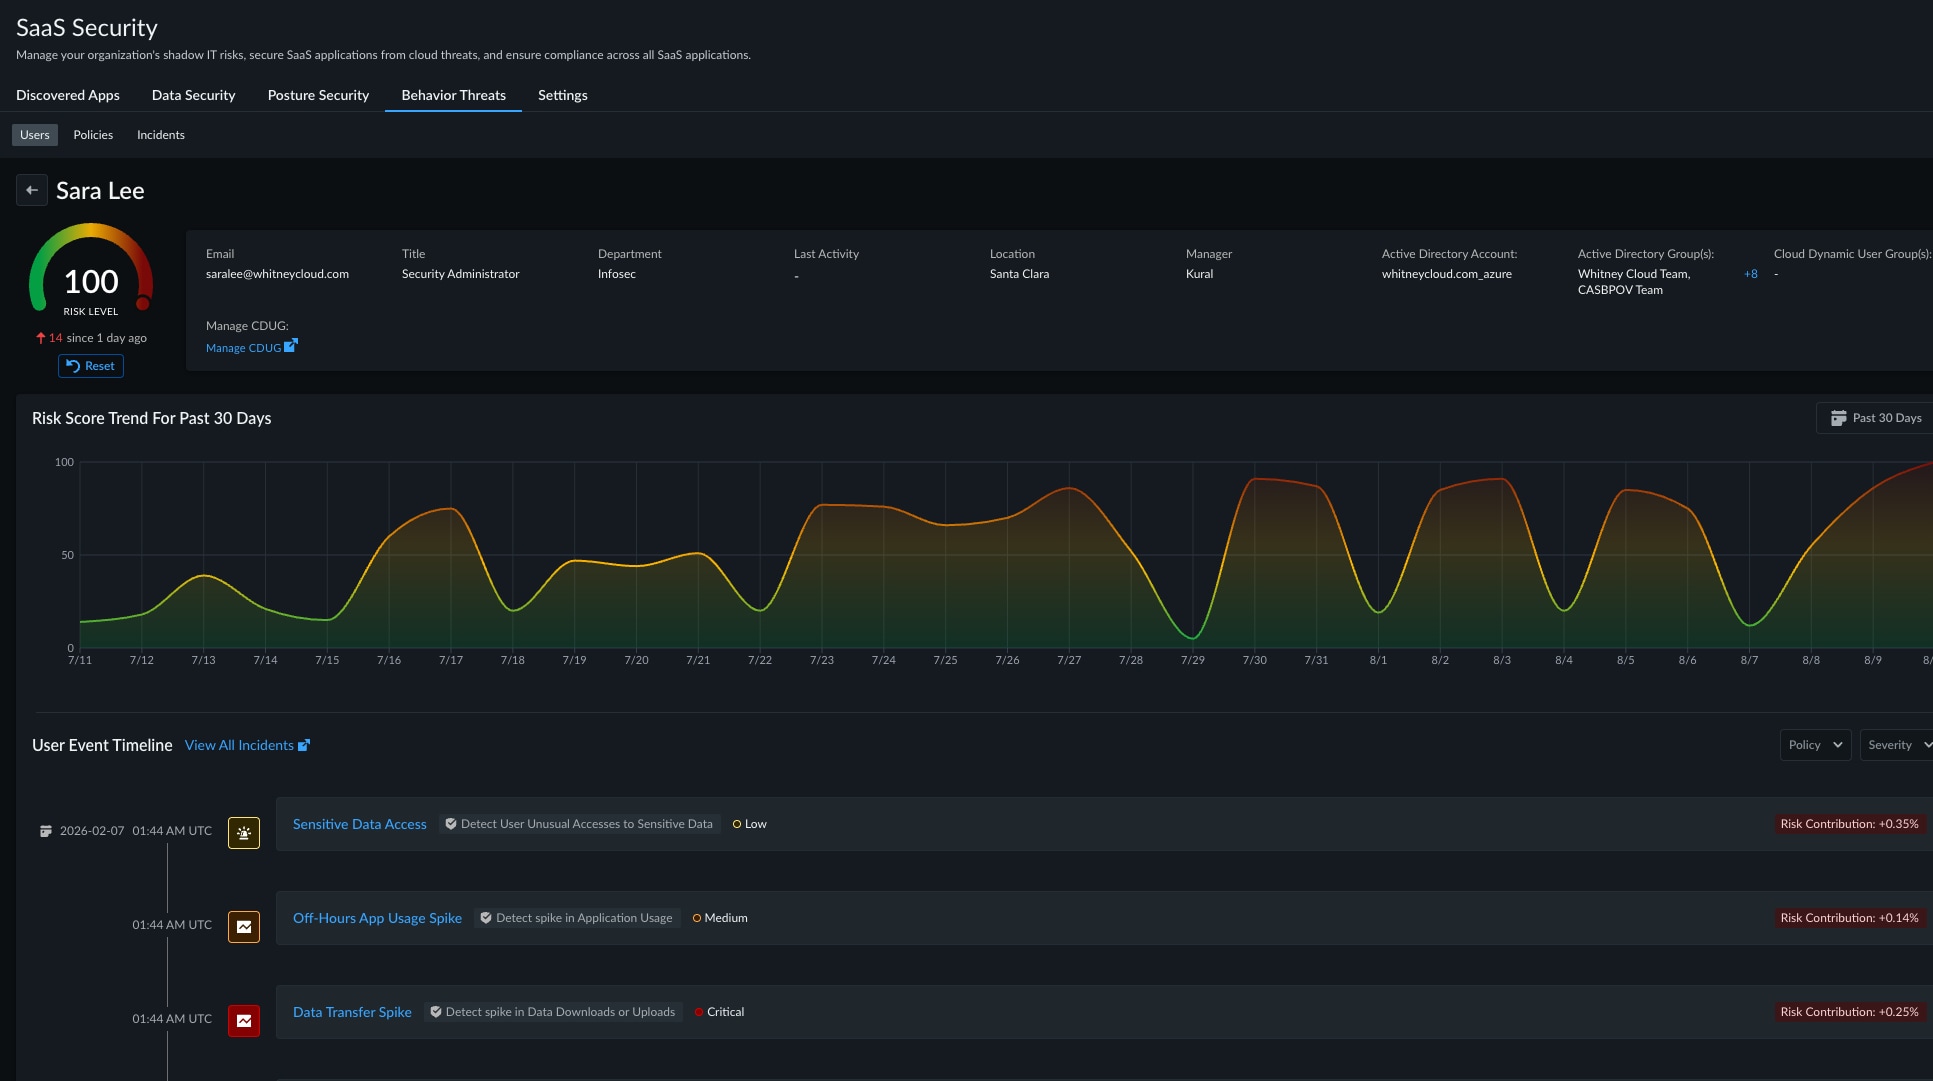The height and width of the screenshot is (1081, 1933).
Task: Click the 7/29 dip on the risk trend chart
Action: click(x=1193, y=637)
